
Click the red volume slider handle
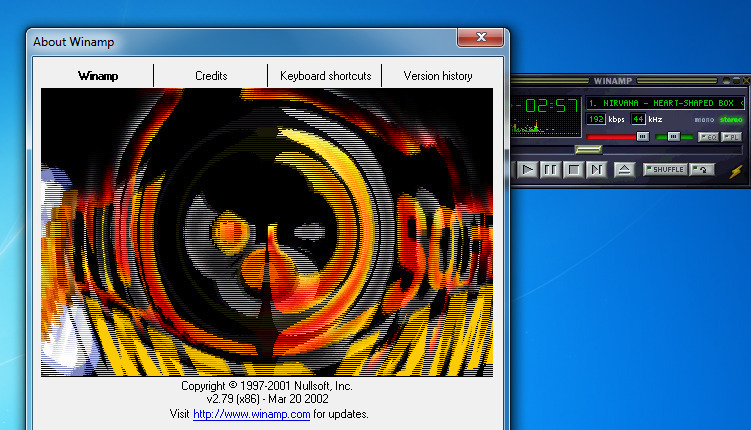[643, 137]
